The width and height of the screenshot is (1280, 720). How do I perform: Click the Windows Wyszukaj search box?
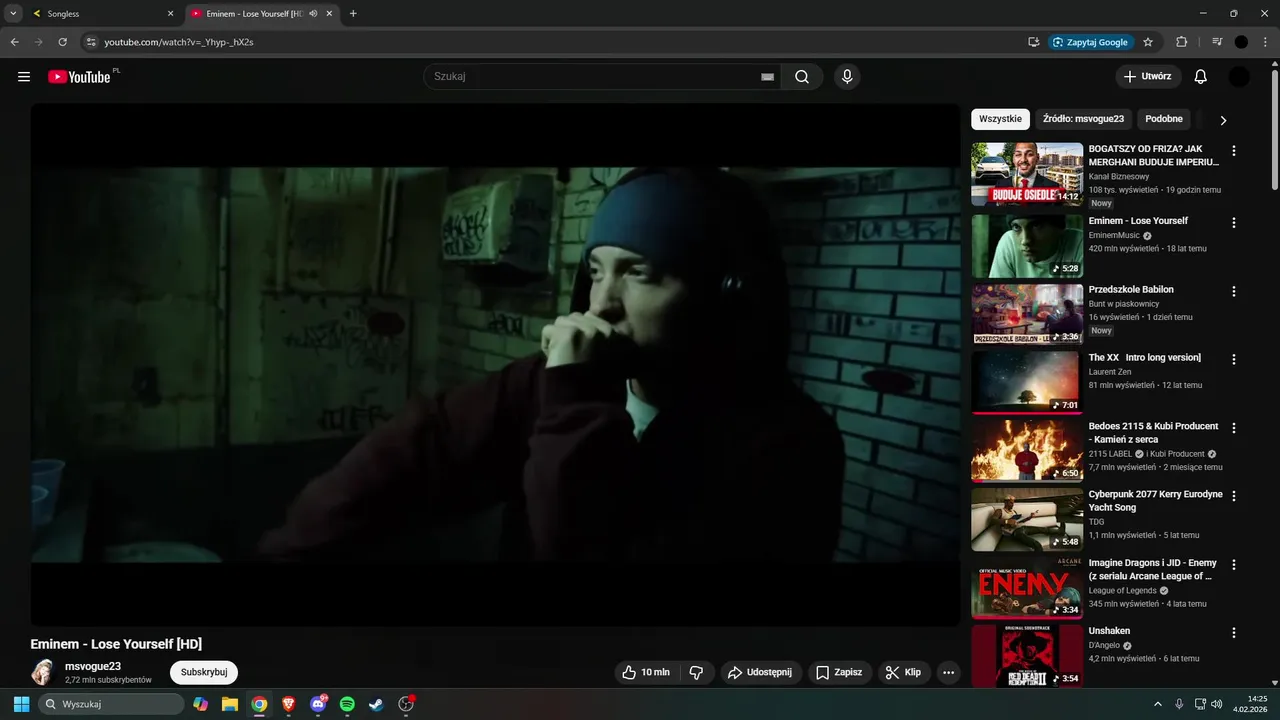point(111,704)
